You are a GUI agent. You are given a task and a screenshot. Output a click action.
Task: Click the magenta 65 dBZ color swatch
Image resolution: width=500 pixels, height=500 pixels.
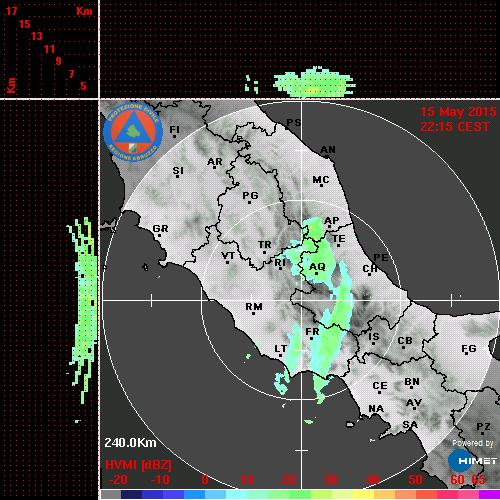pyautogui.click(x=489, y=494)
